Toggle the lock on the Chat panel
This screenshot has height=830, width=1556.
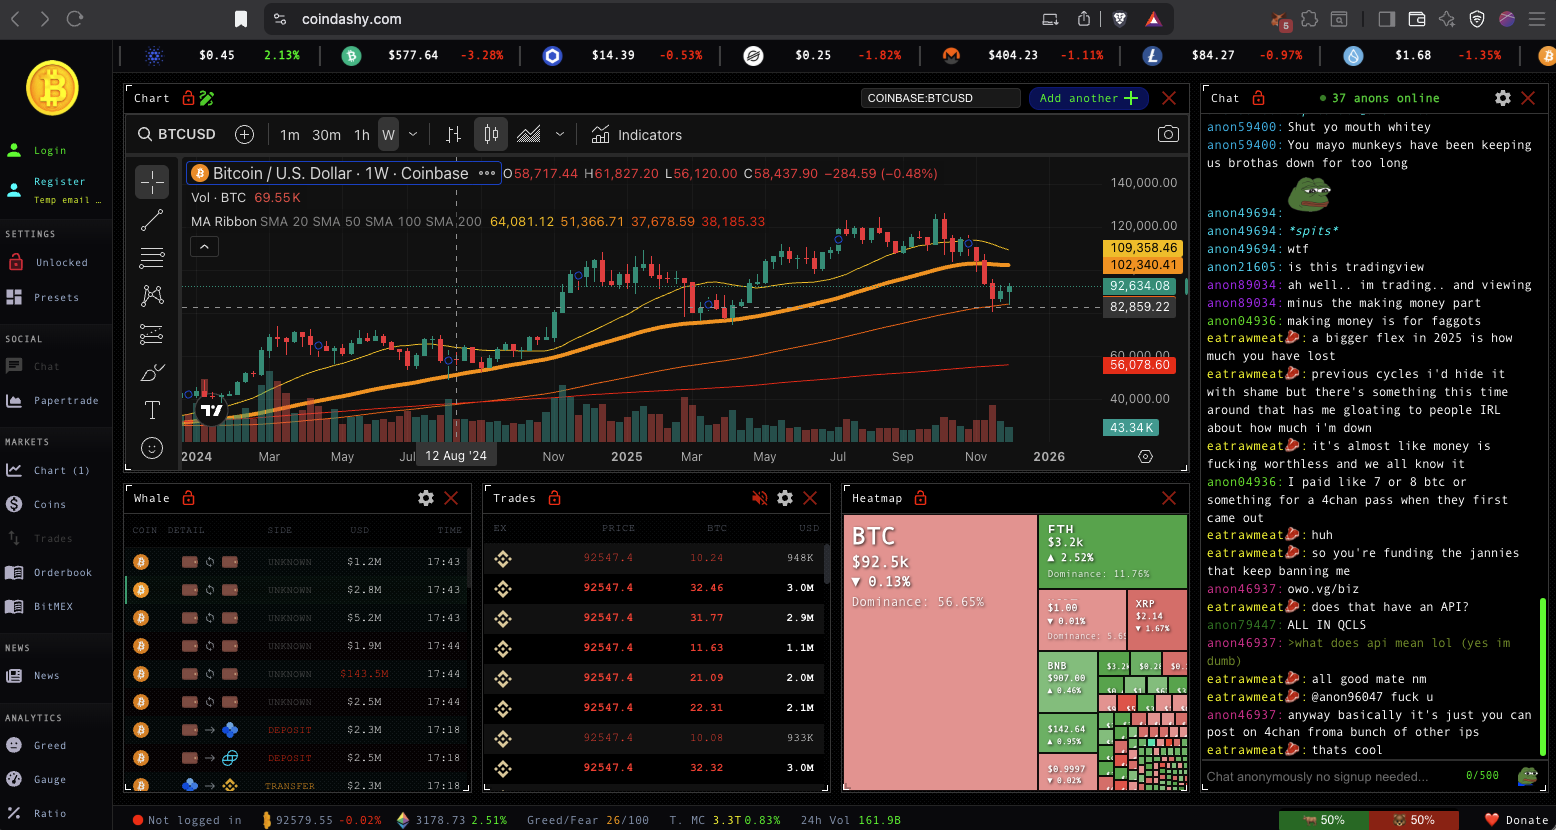1258,98
